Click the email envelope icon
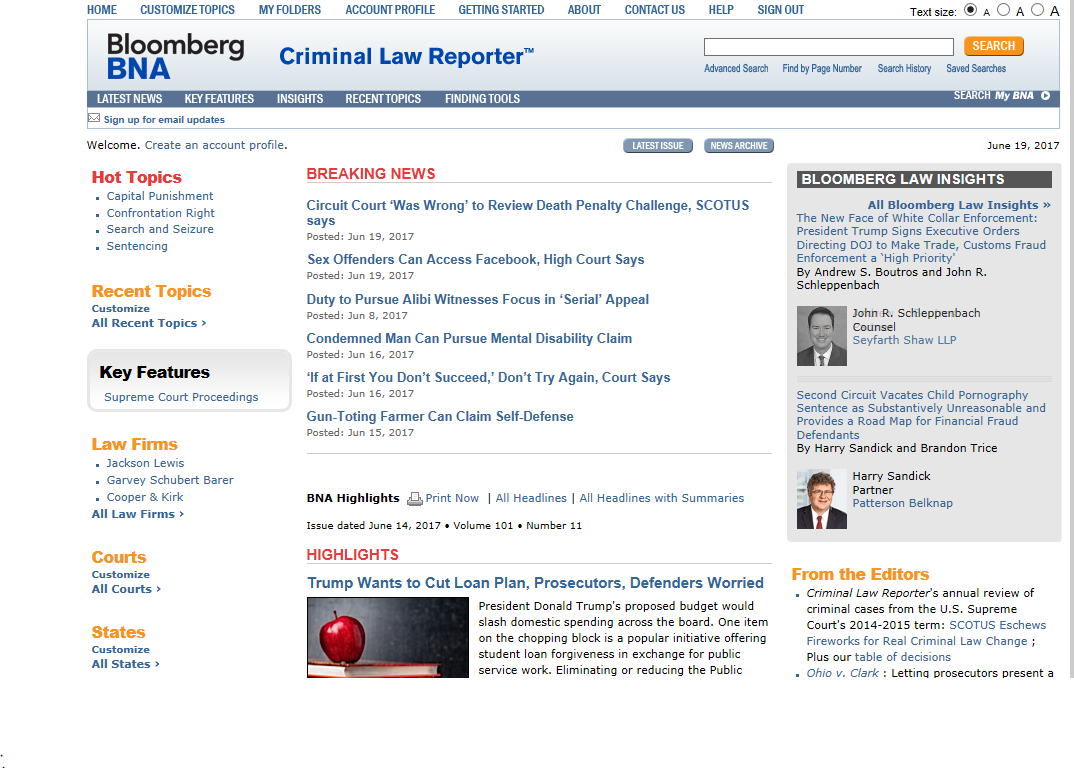1074x768 pixels. tap(94, 119)
